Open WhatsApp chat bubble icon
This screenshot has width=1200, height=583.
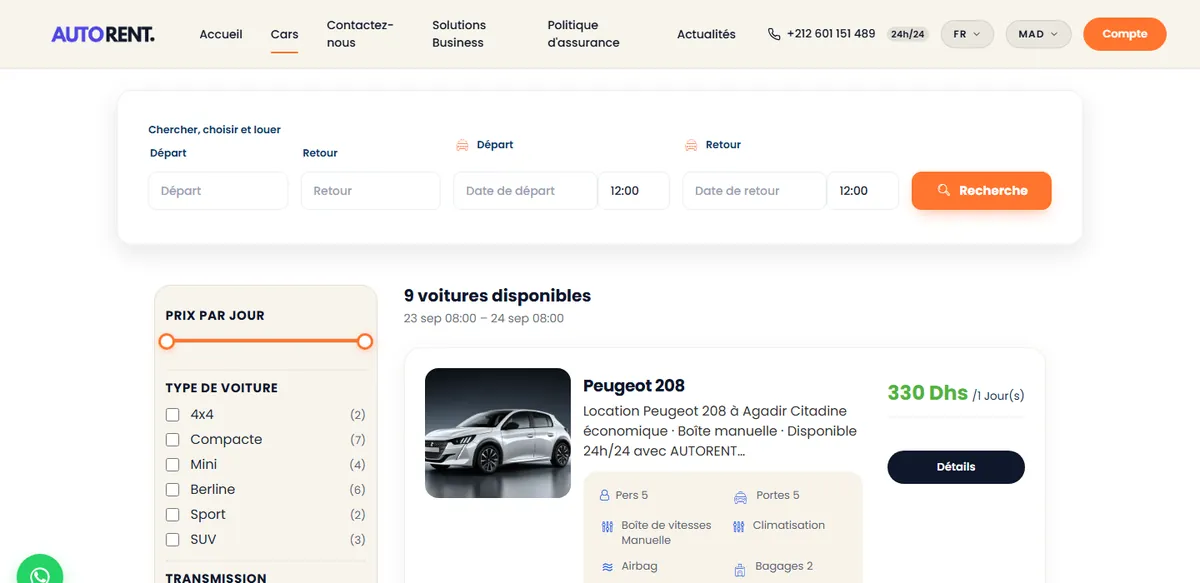(40, 574)
